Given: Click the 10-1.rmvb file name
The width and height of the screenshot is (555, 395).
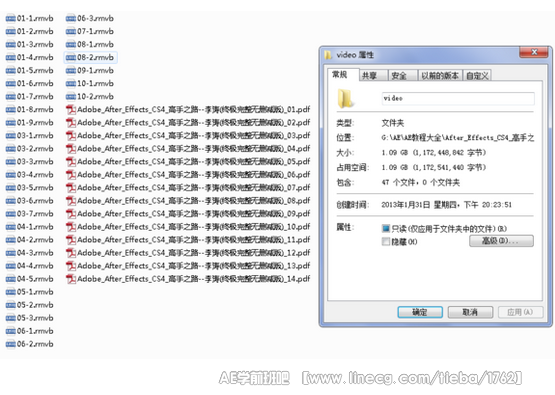Looking at the screenshot, I should pos(96,84).
